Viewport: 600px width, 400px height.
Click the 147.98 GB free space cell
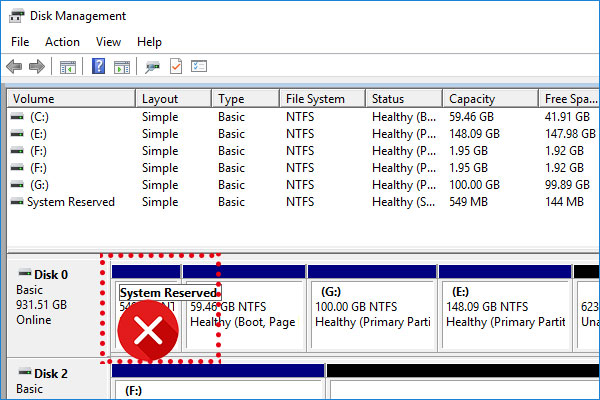click(570, 134)
